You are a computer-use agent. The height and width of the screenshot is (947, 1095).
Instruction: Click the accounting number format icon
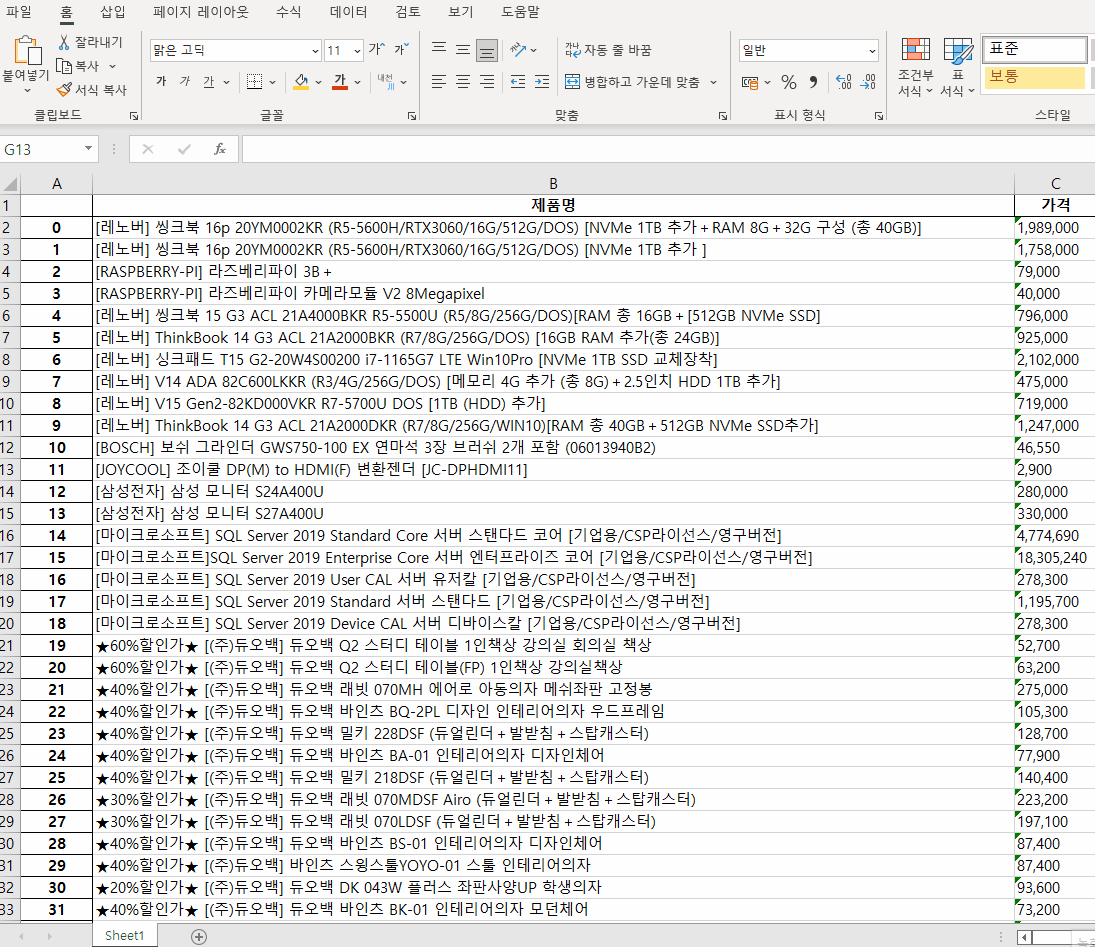point(750,82)
